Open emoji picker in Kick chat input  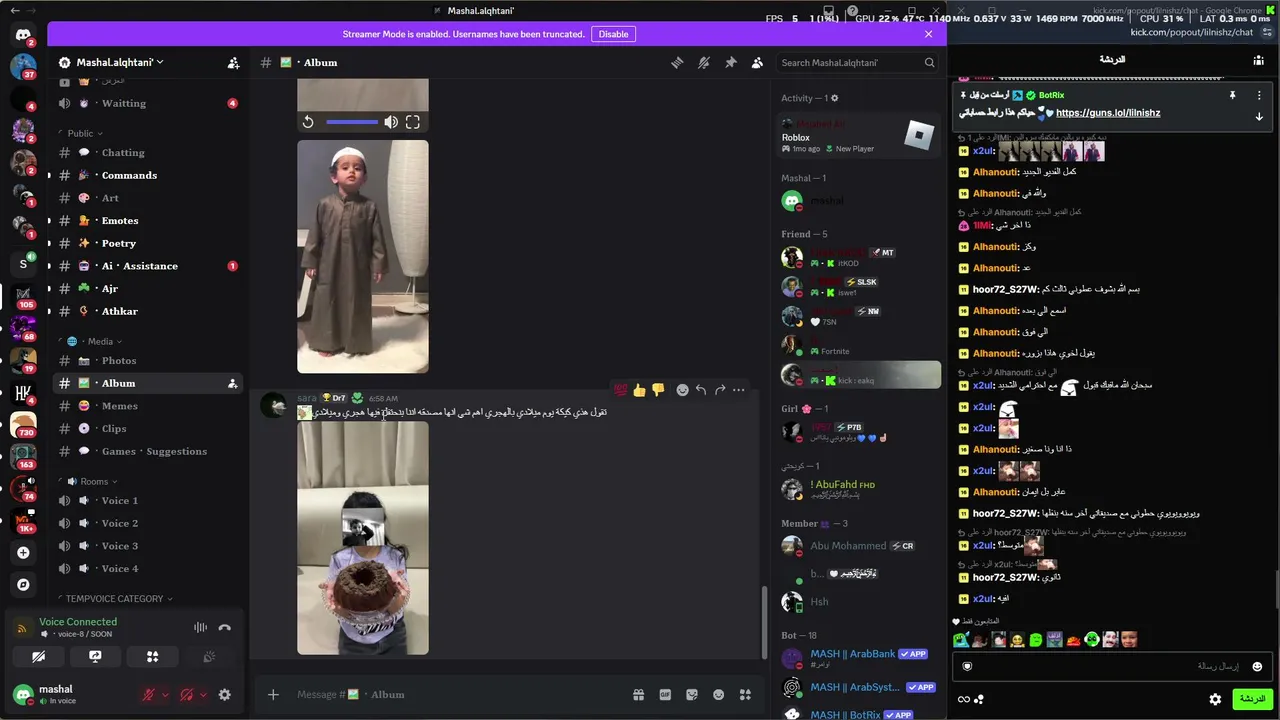(1257, 666)
